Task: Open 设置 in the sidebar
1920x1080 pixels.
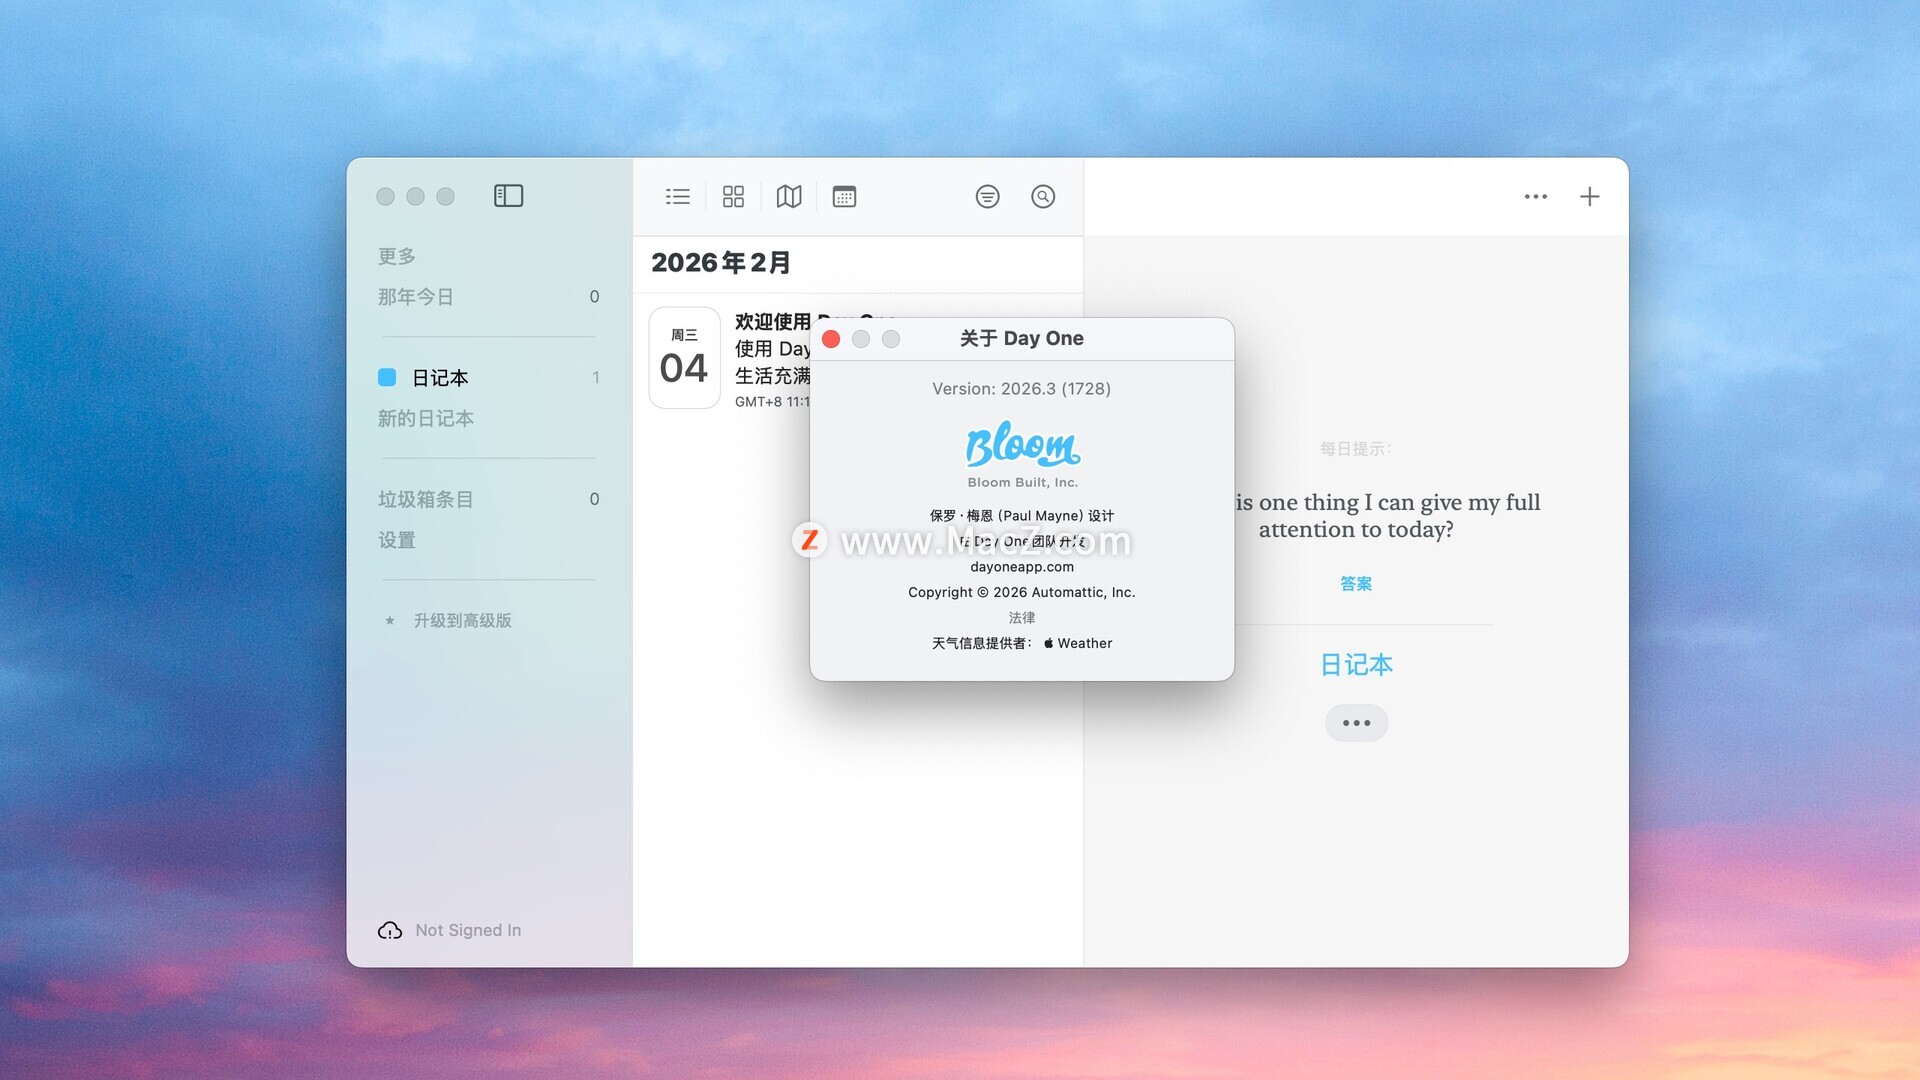Action: coord(397,540)
